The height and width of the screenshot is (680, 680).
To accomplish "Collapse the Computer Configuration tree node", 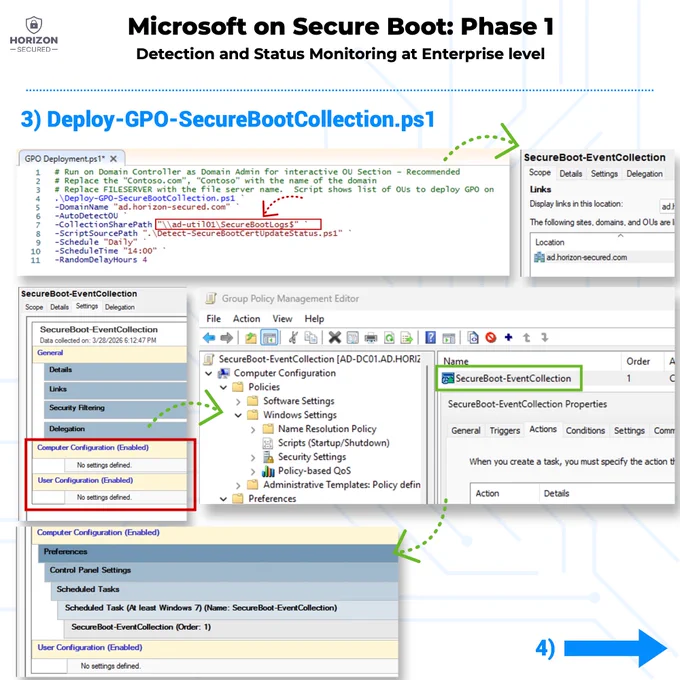I will pos(209,373).
